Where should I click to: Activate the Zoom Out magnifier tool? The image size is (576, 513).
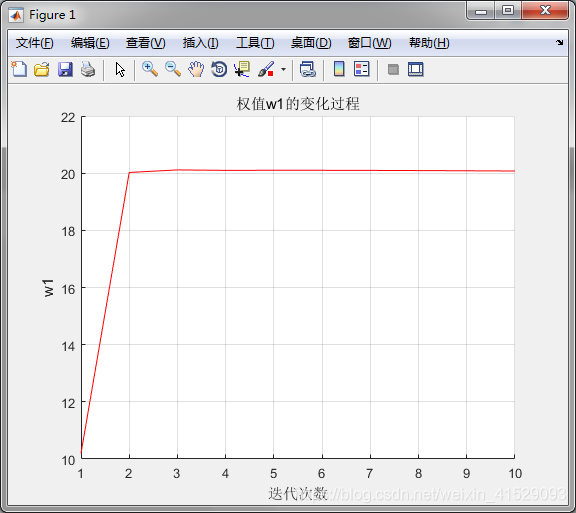pyautogui.click(x=173, y=69)
